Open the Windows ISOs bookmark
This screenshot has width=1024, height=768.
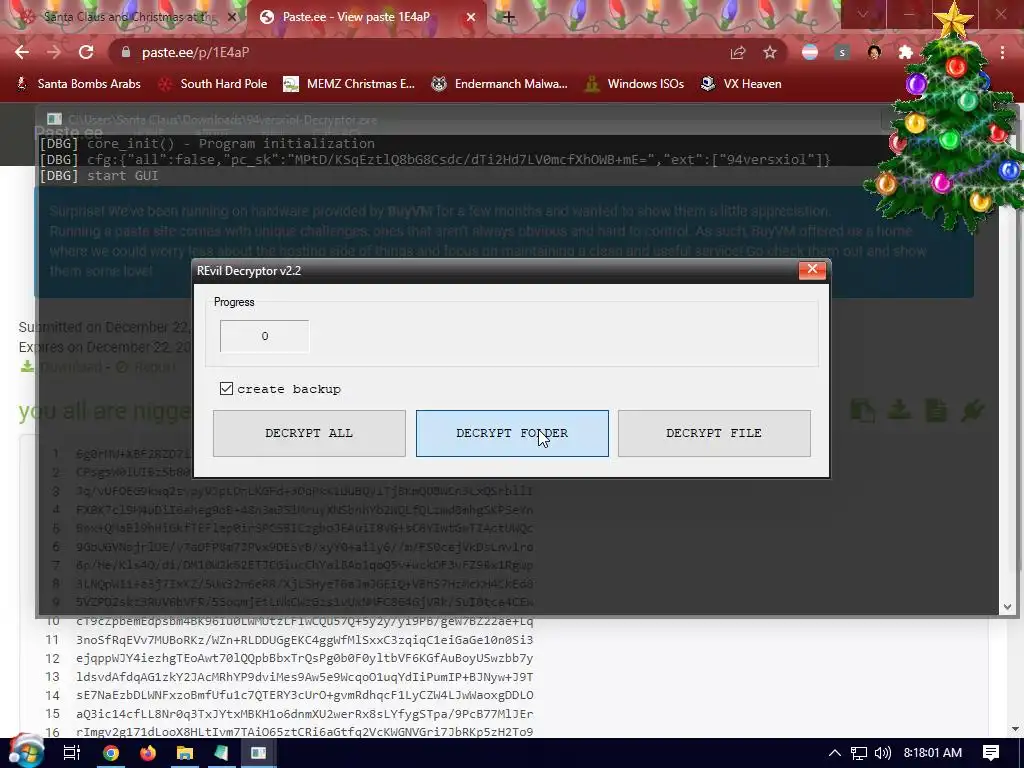(x=634, y=84)
